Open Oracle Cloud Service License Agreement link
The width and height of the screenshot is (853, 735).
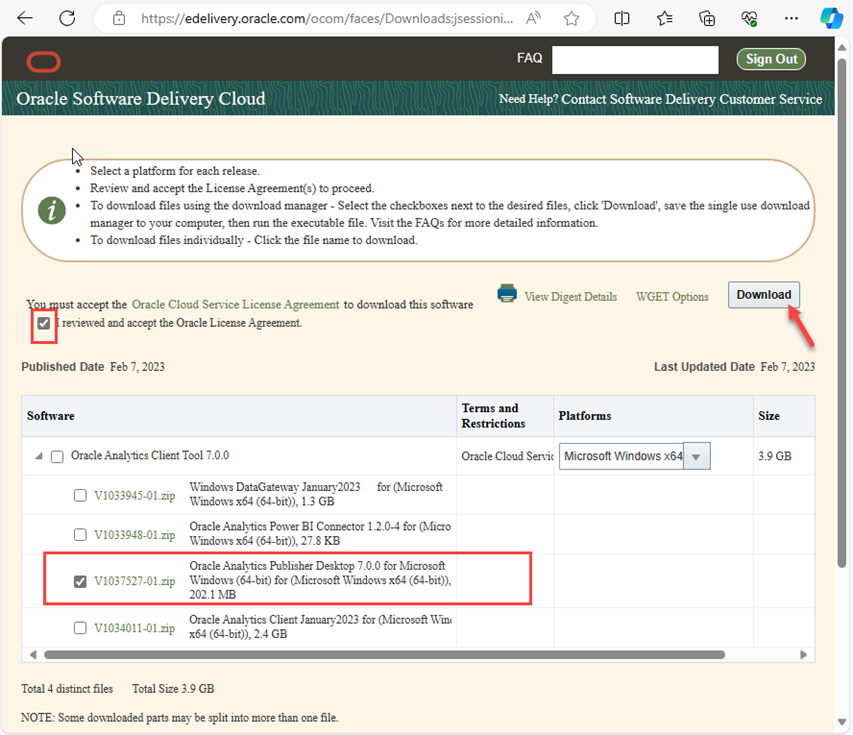[236, 304]
